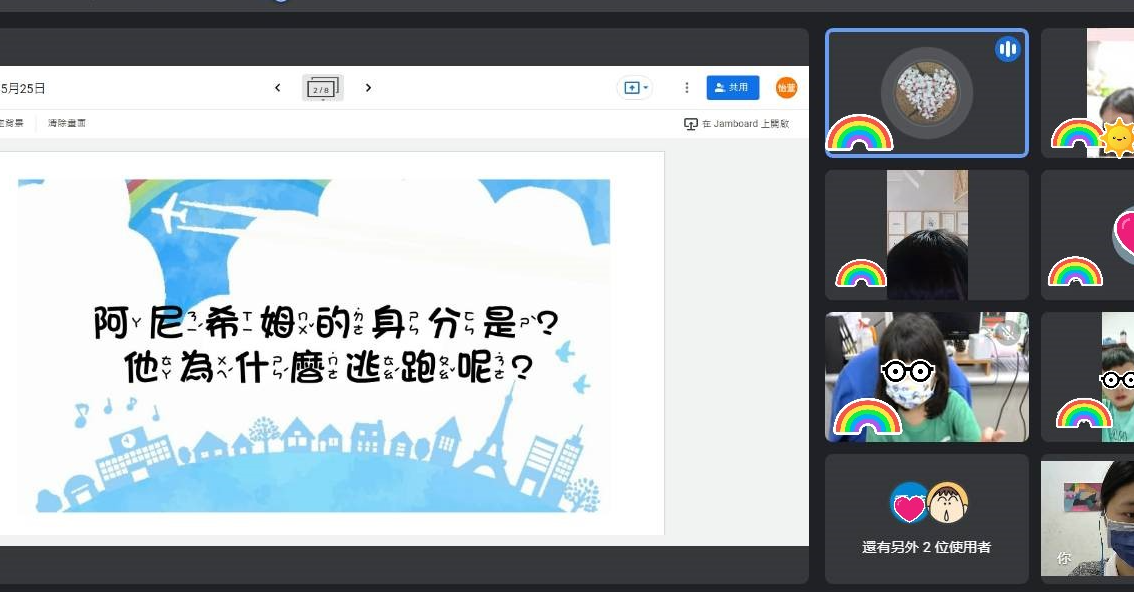Select your own video tile labeled 你
Image resolution: width=1134 pixels, height=594 pixels.
(1087, 519)
